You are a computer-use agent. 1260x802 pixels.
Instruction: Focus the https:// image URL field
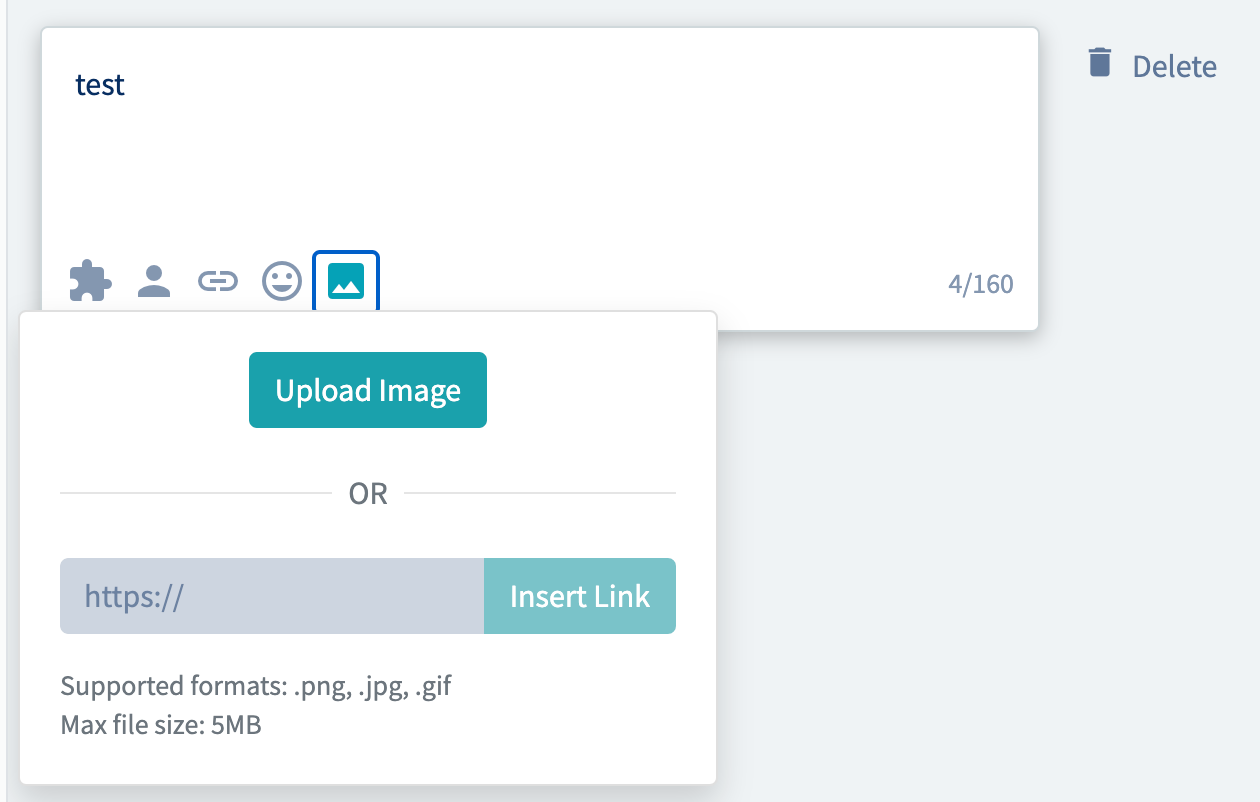tap(272, 596)
